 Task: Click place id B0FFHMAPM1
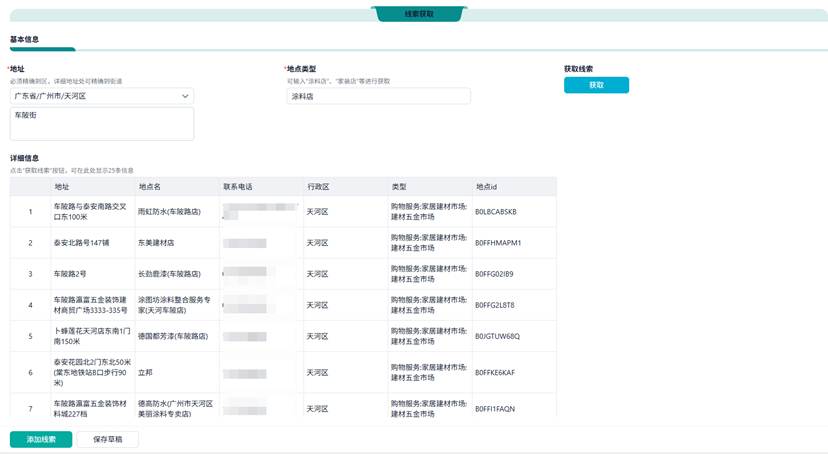click(497, 243)
